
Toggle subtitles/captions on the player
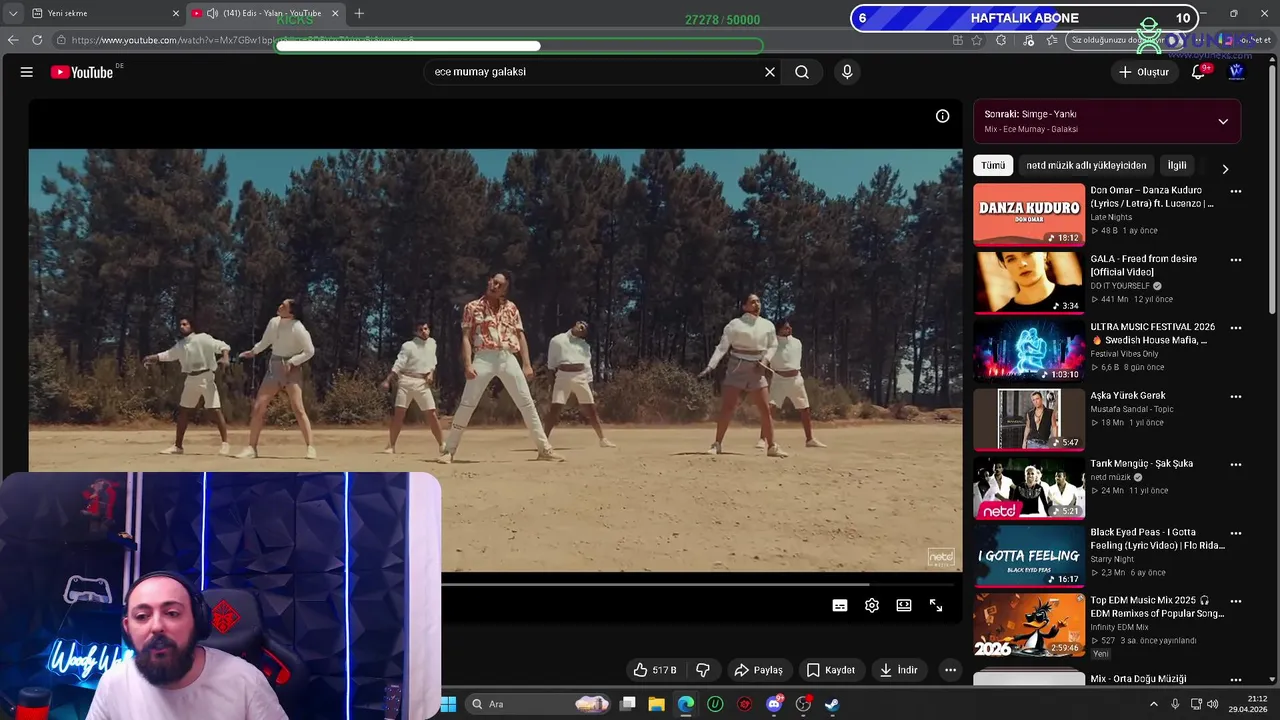pyautogui.click(x=840, y=605)
